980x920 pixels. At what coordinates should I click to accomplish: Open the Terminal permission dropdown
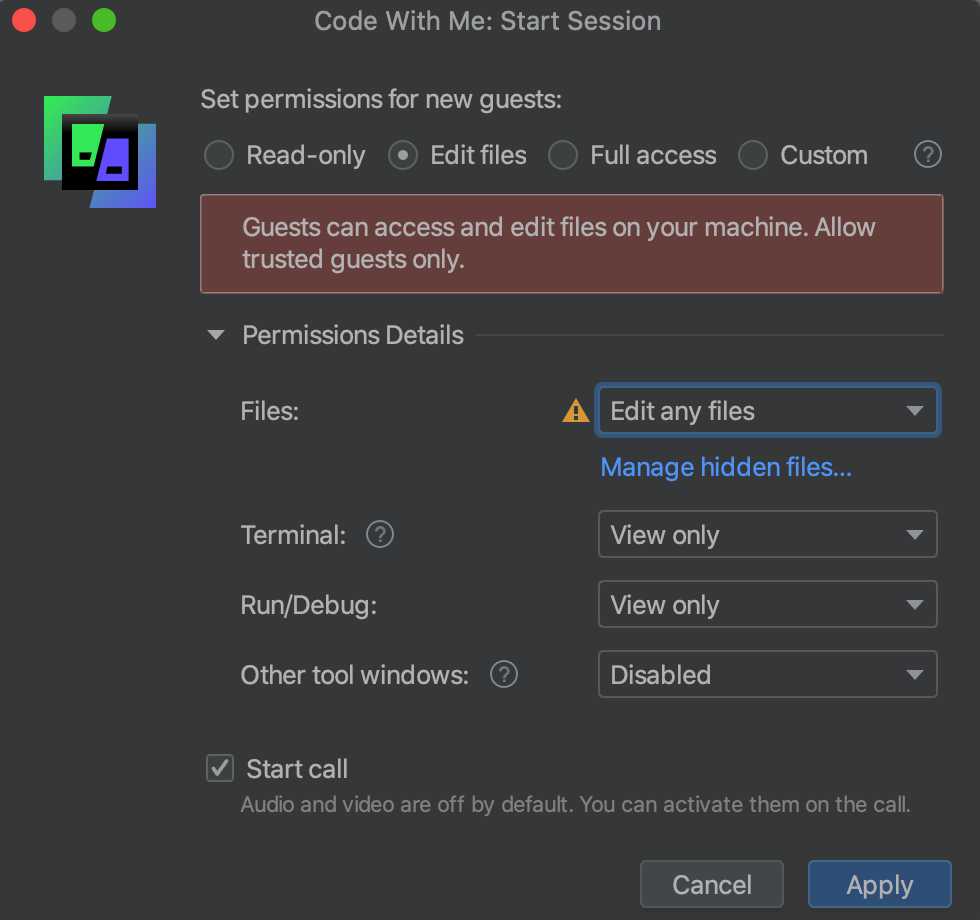click(767, 535)
